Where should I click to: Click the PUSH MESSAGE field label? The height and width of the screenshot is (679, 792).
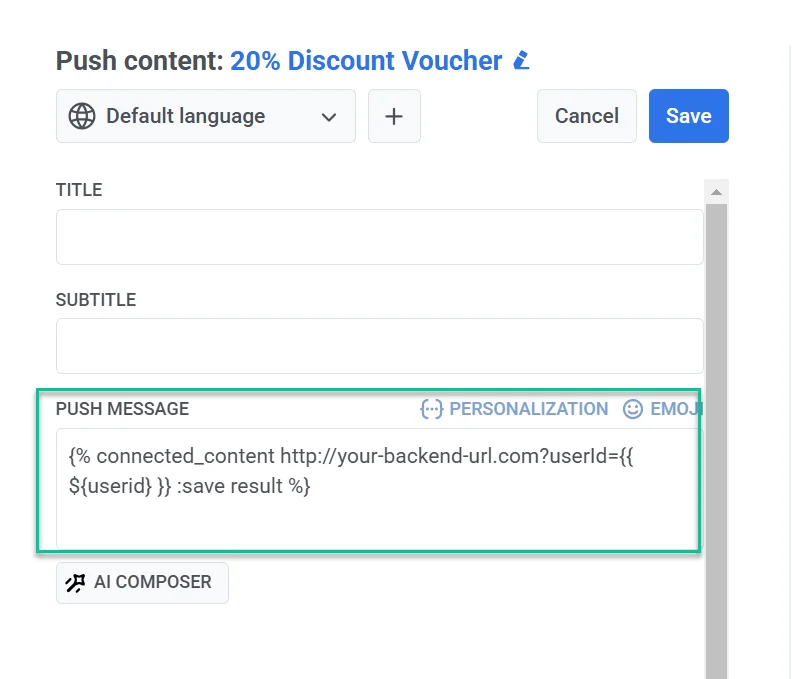[x=122, y=409]
